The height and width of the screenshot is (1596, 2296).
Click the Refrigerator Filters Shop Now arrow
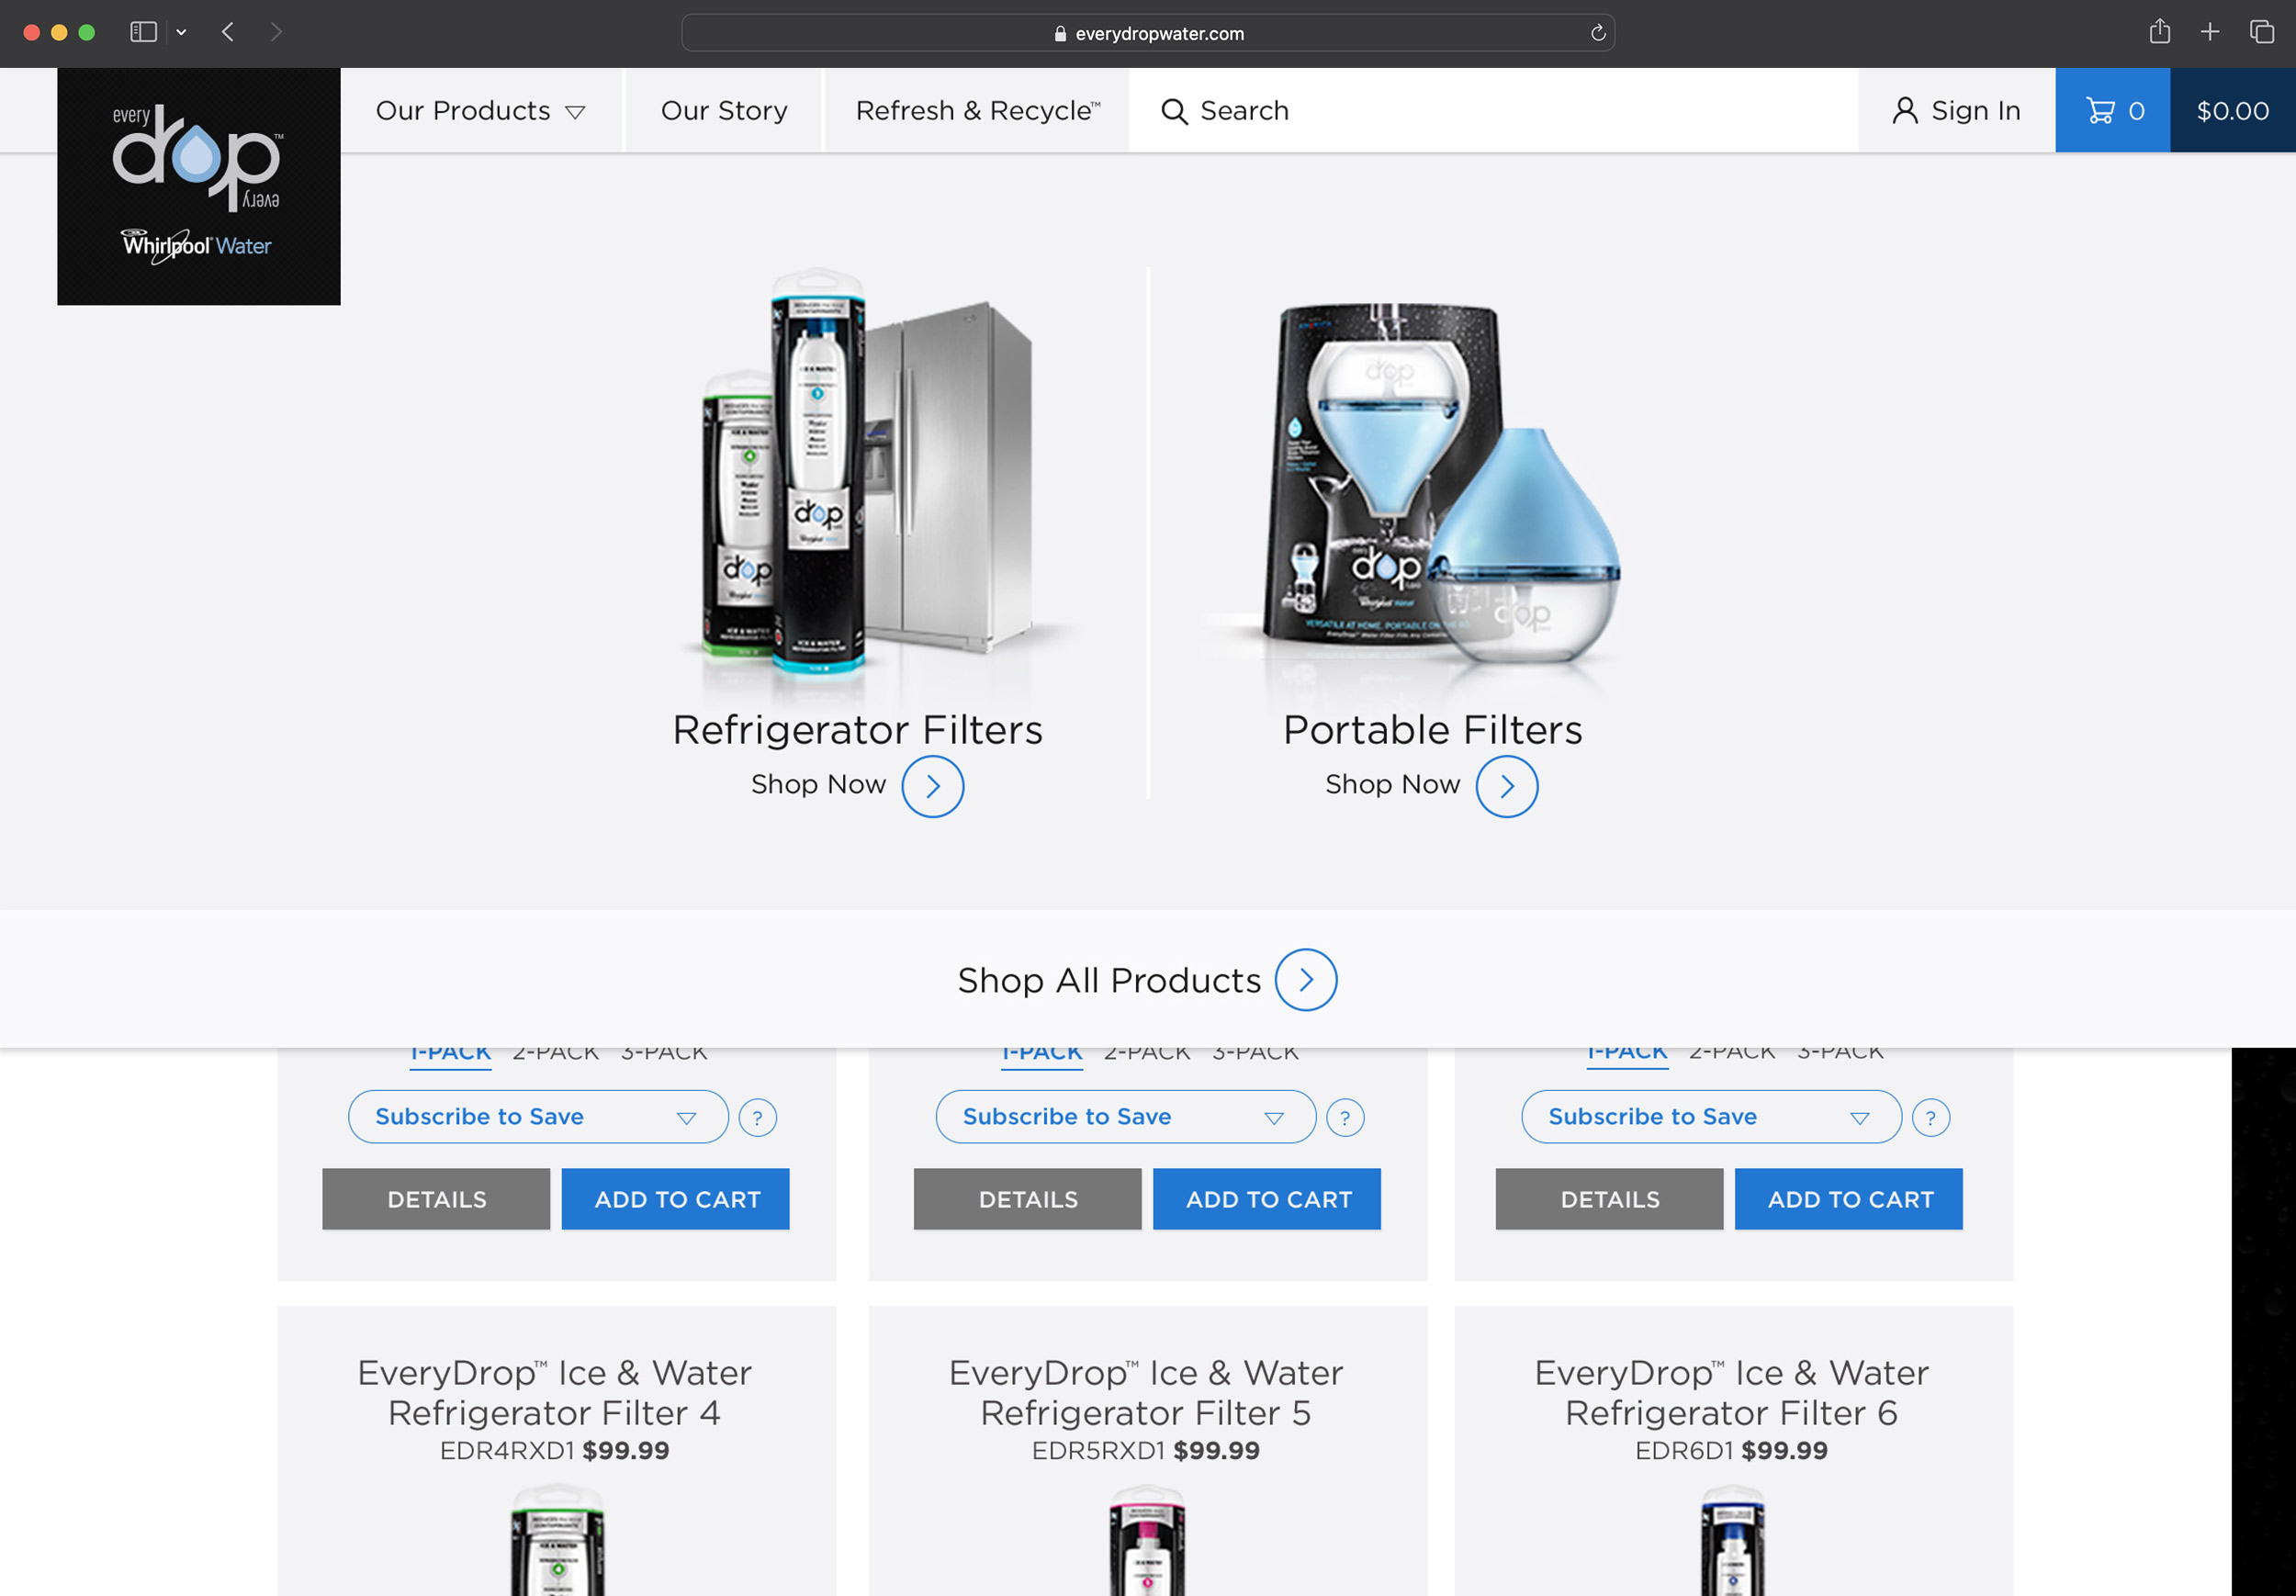tap(932, 786)
